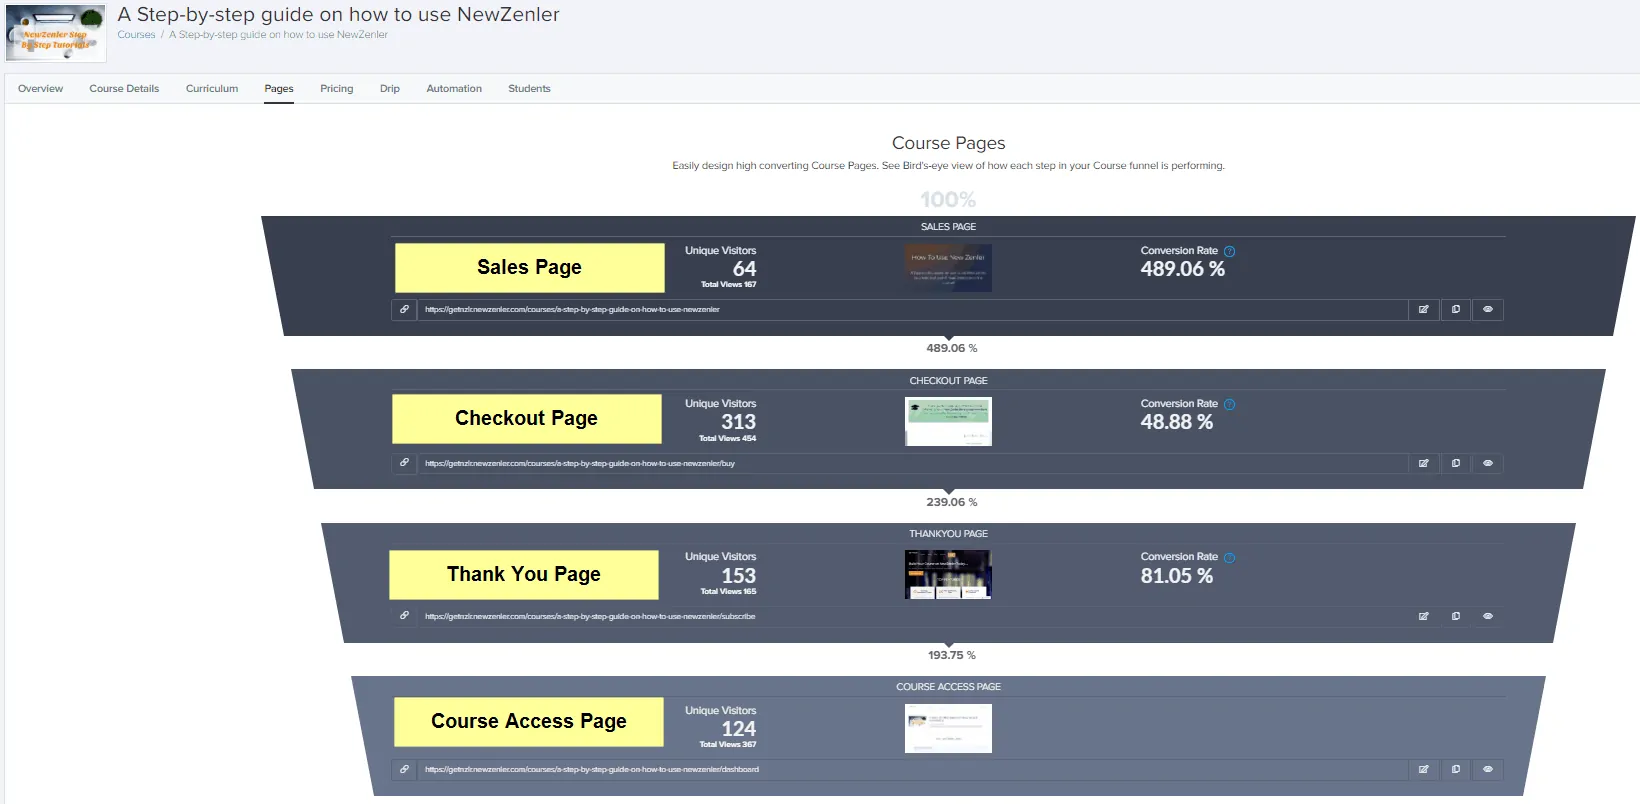Click the edit icon for the Sales Page
1640x804 pixels.
(x=1423, y=310)
